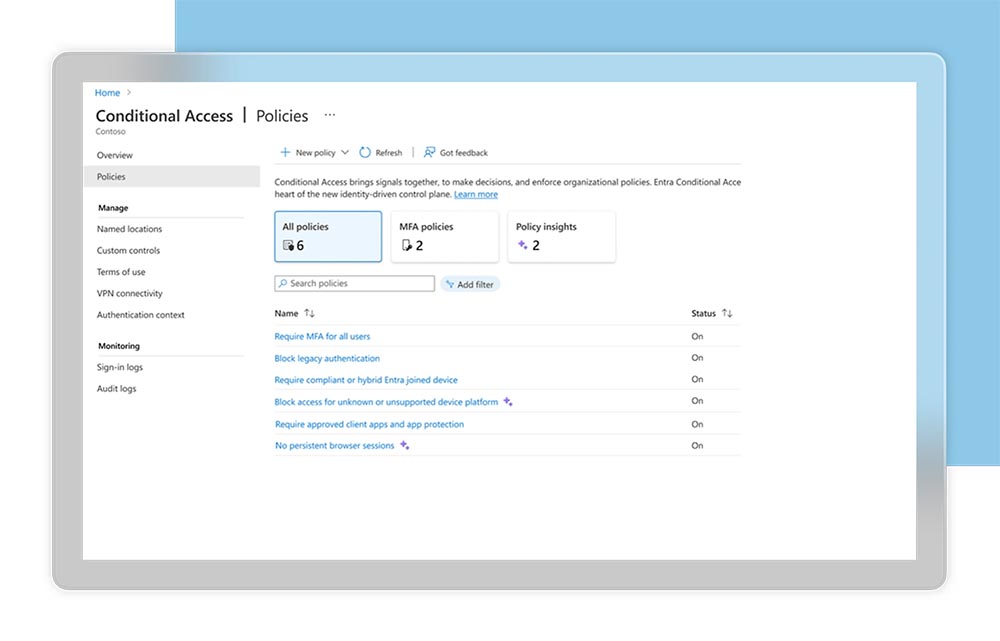Click the Name column sort arrows
This screenshot has height=641, width=1000.
click(x=309, y=313)
